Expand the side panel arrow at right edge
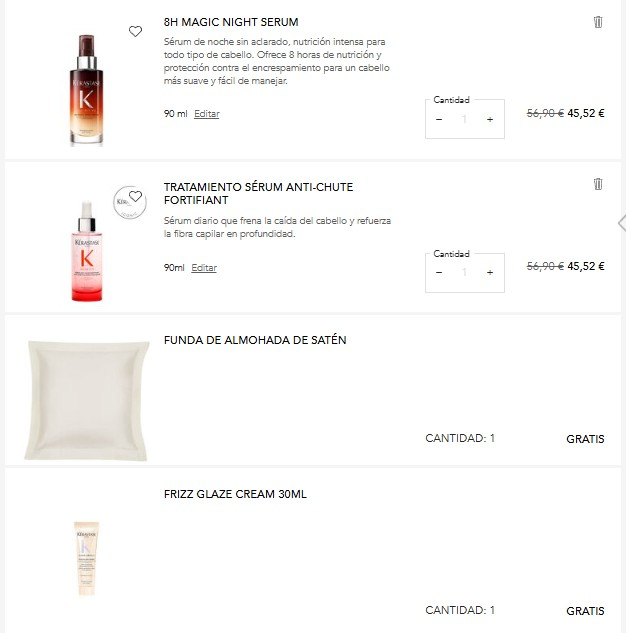Viewport: 626px width, 633px height. (621, 222)
